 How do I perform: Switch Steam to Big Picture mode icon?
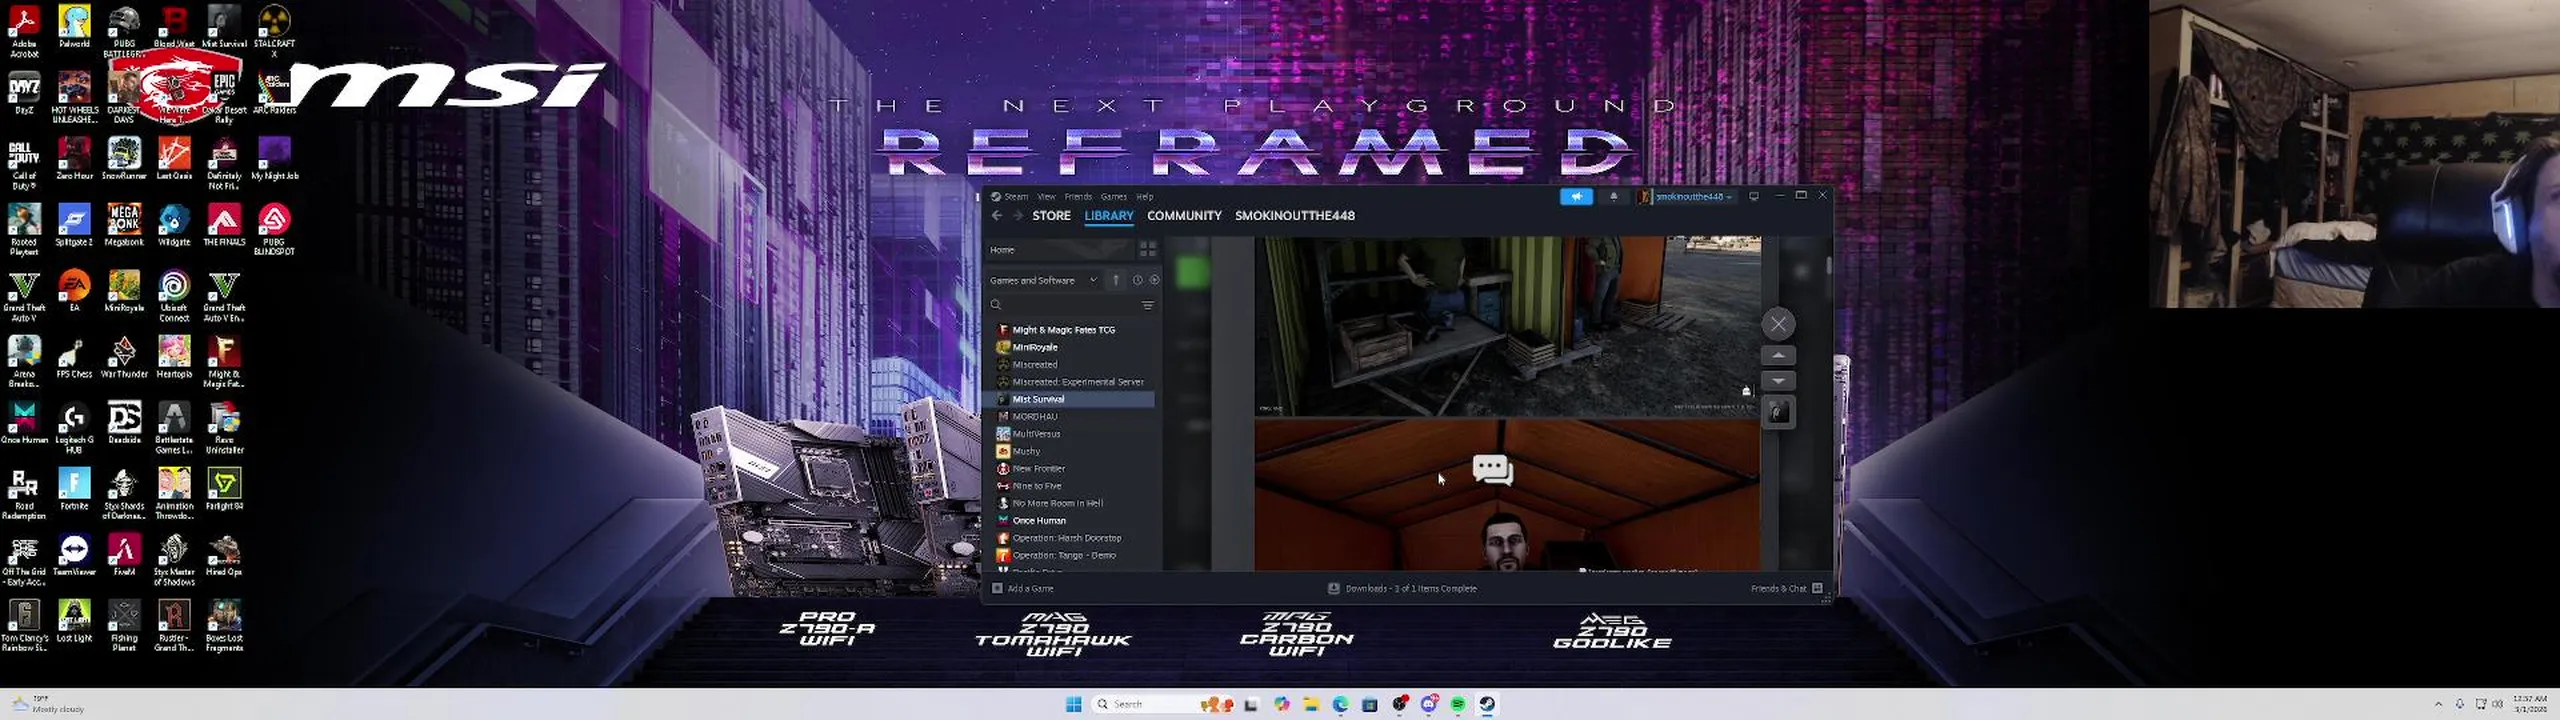(1754, 197)
